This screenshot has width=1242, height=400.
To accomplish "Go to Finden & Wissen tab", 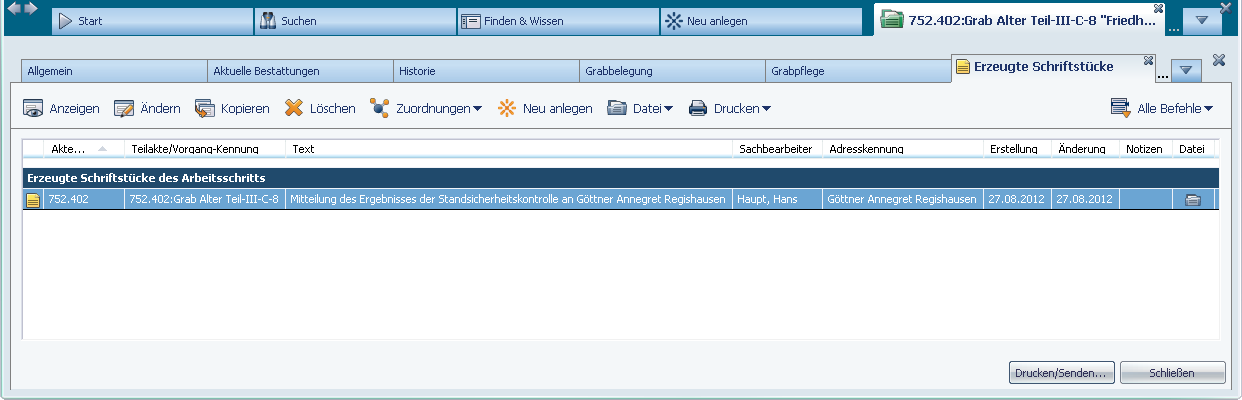I will tap(558, 21).
